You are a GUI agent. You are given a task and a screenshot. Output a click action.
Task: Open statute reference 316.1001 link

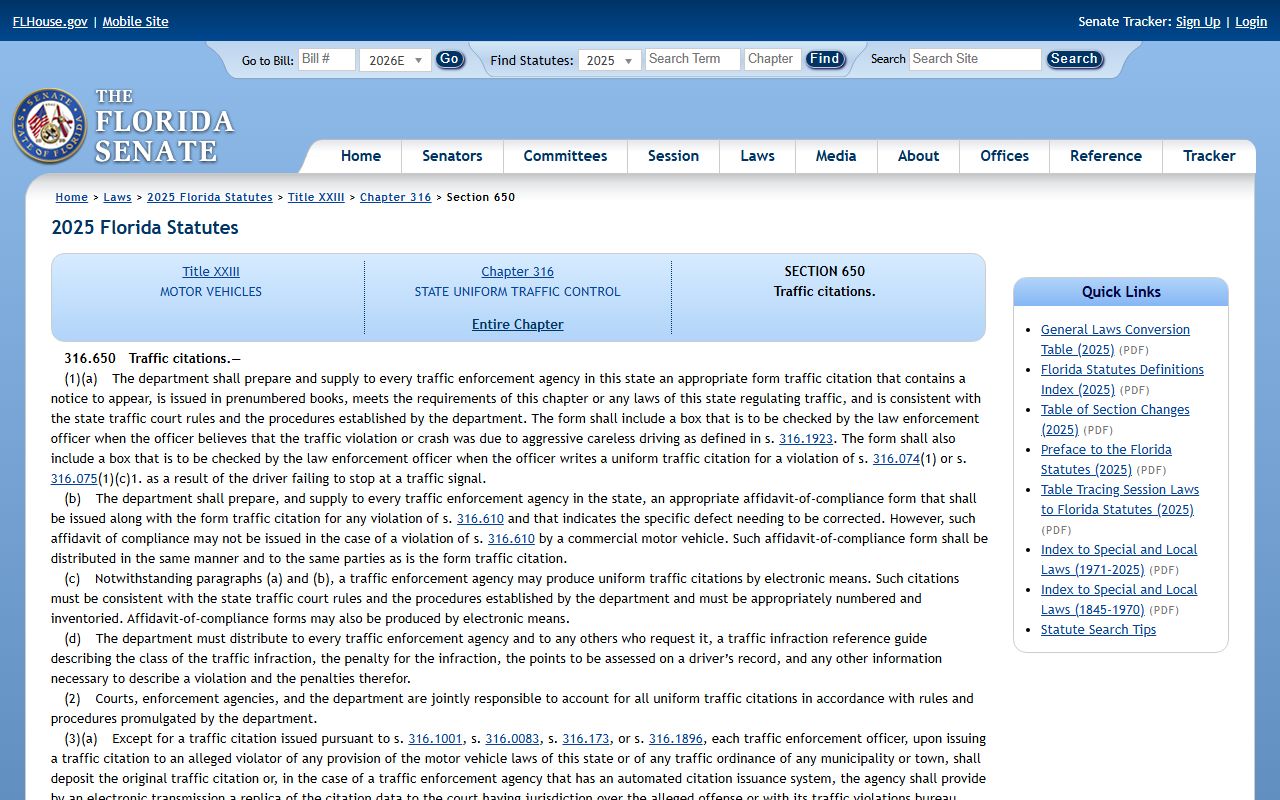coord(435,738)
